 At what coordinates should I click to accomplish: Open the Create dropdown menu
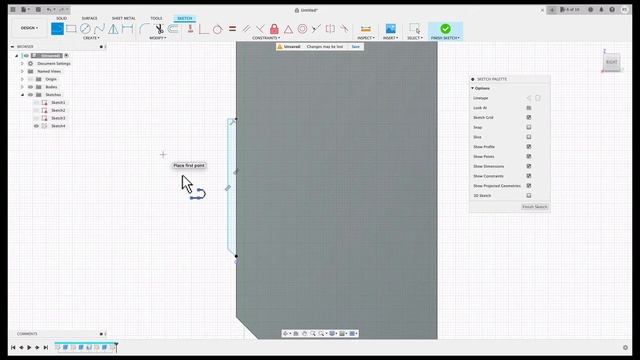pyautogui.click(x=91, y=38)
